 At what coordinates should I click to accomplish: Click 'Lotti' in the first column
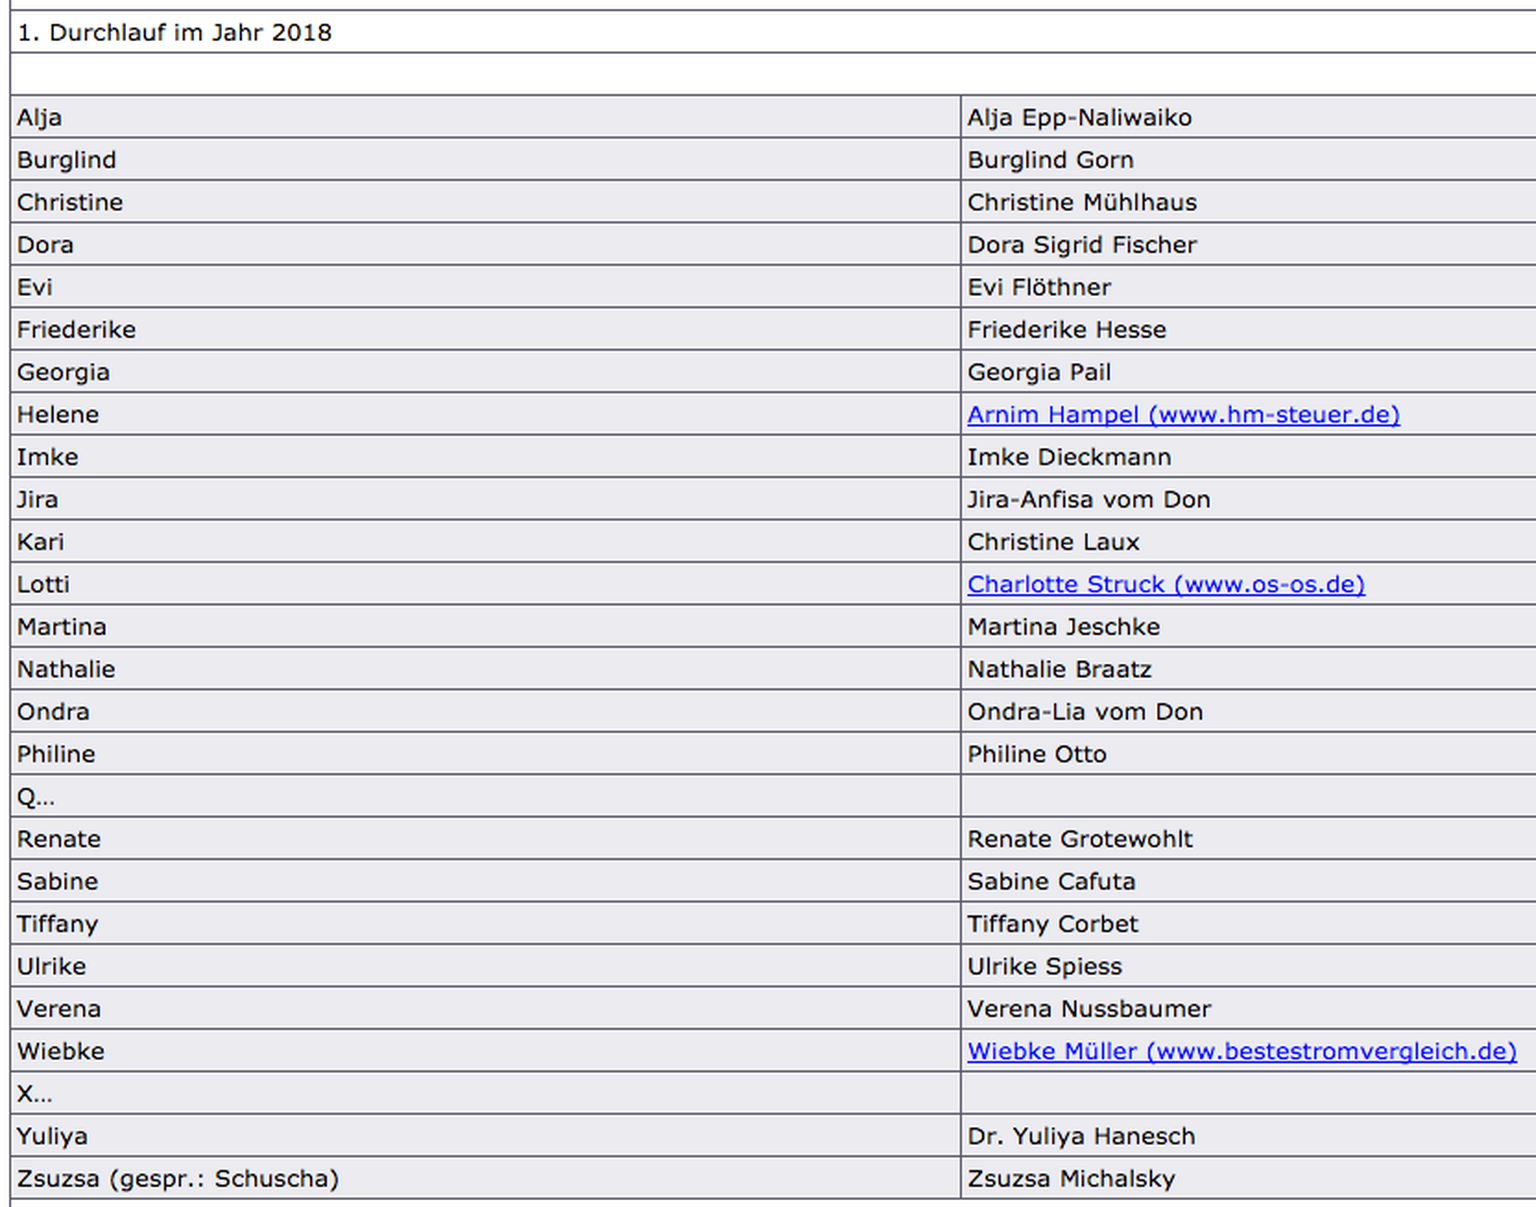[43, 584]
